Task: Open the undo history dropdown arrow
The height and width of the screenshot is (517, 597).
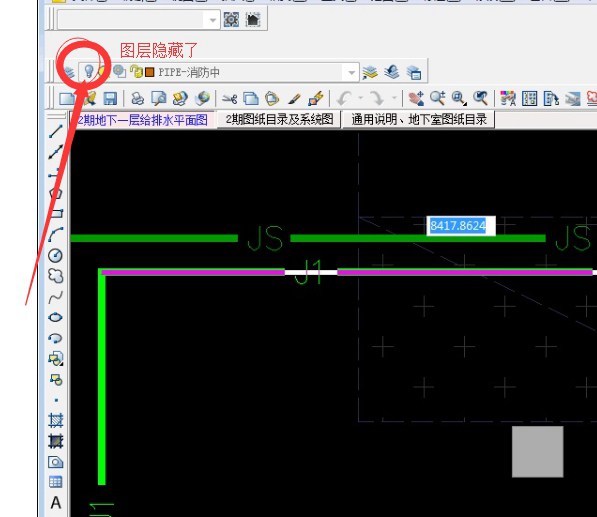Action: (361, 98)
